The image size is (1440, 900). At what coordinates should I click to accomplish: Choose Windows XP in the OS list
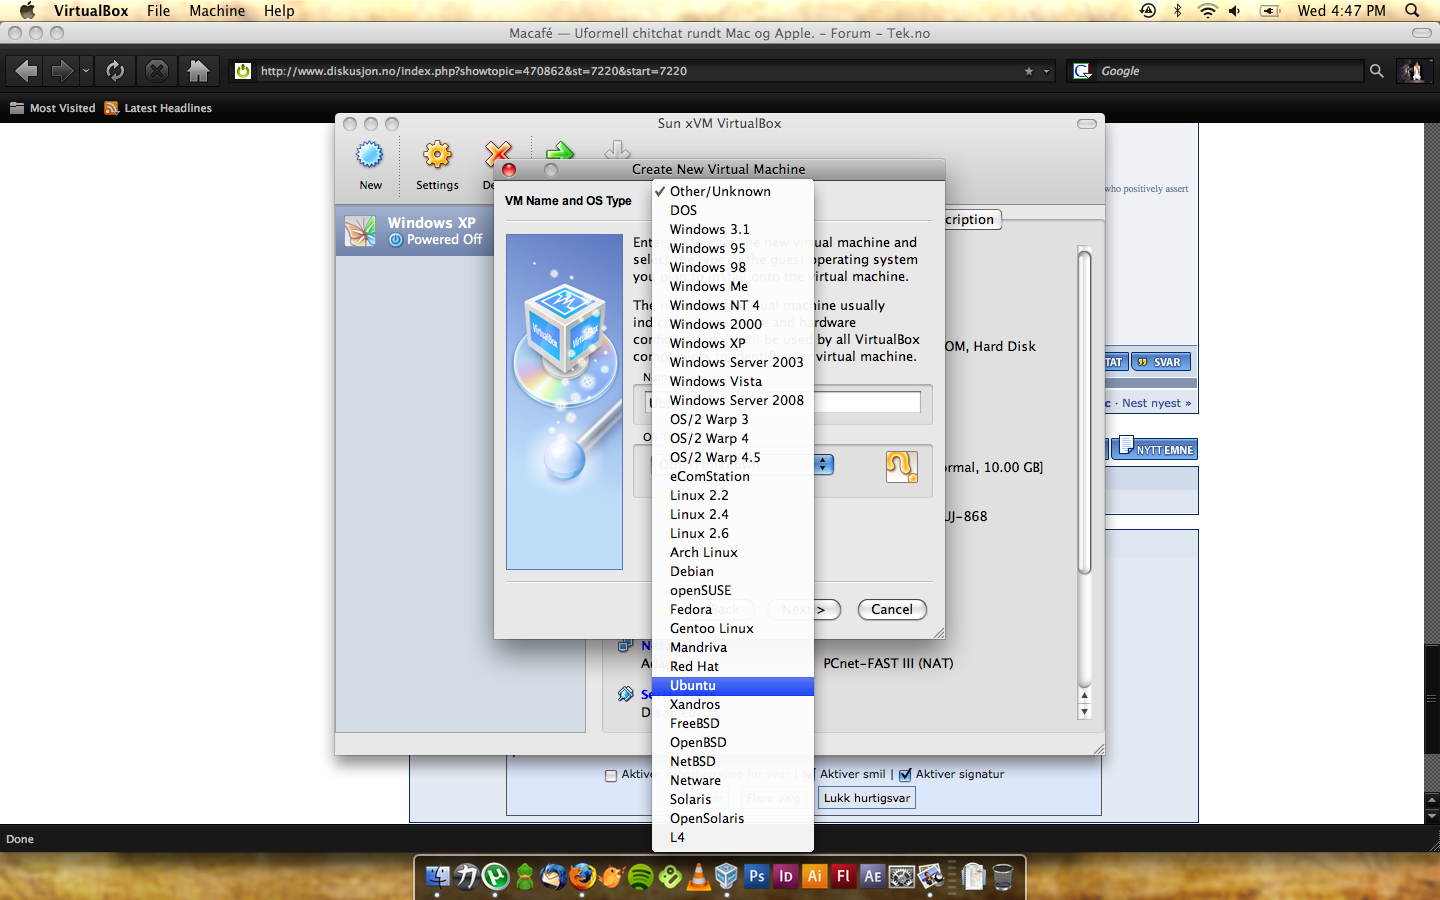(733, 344)
